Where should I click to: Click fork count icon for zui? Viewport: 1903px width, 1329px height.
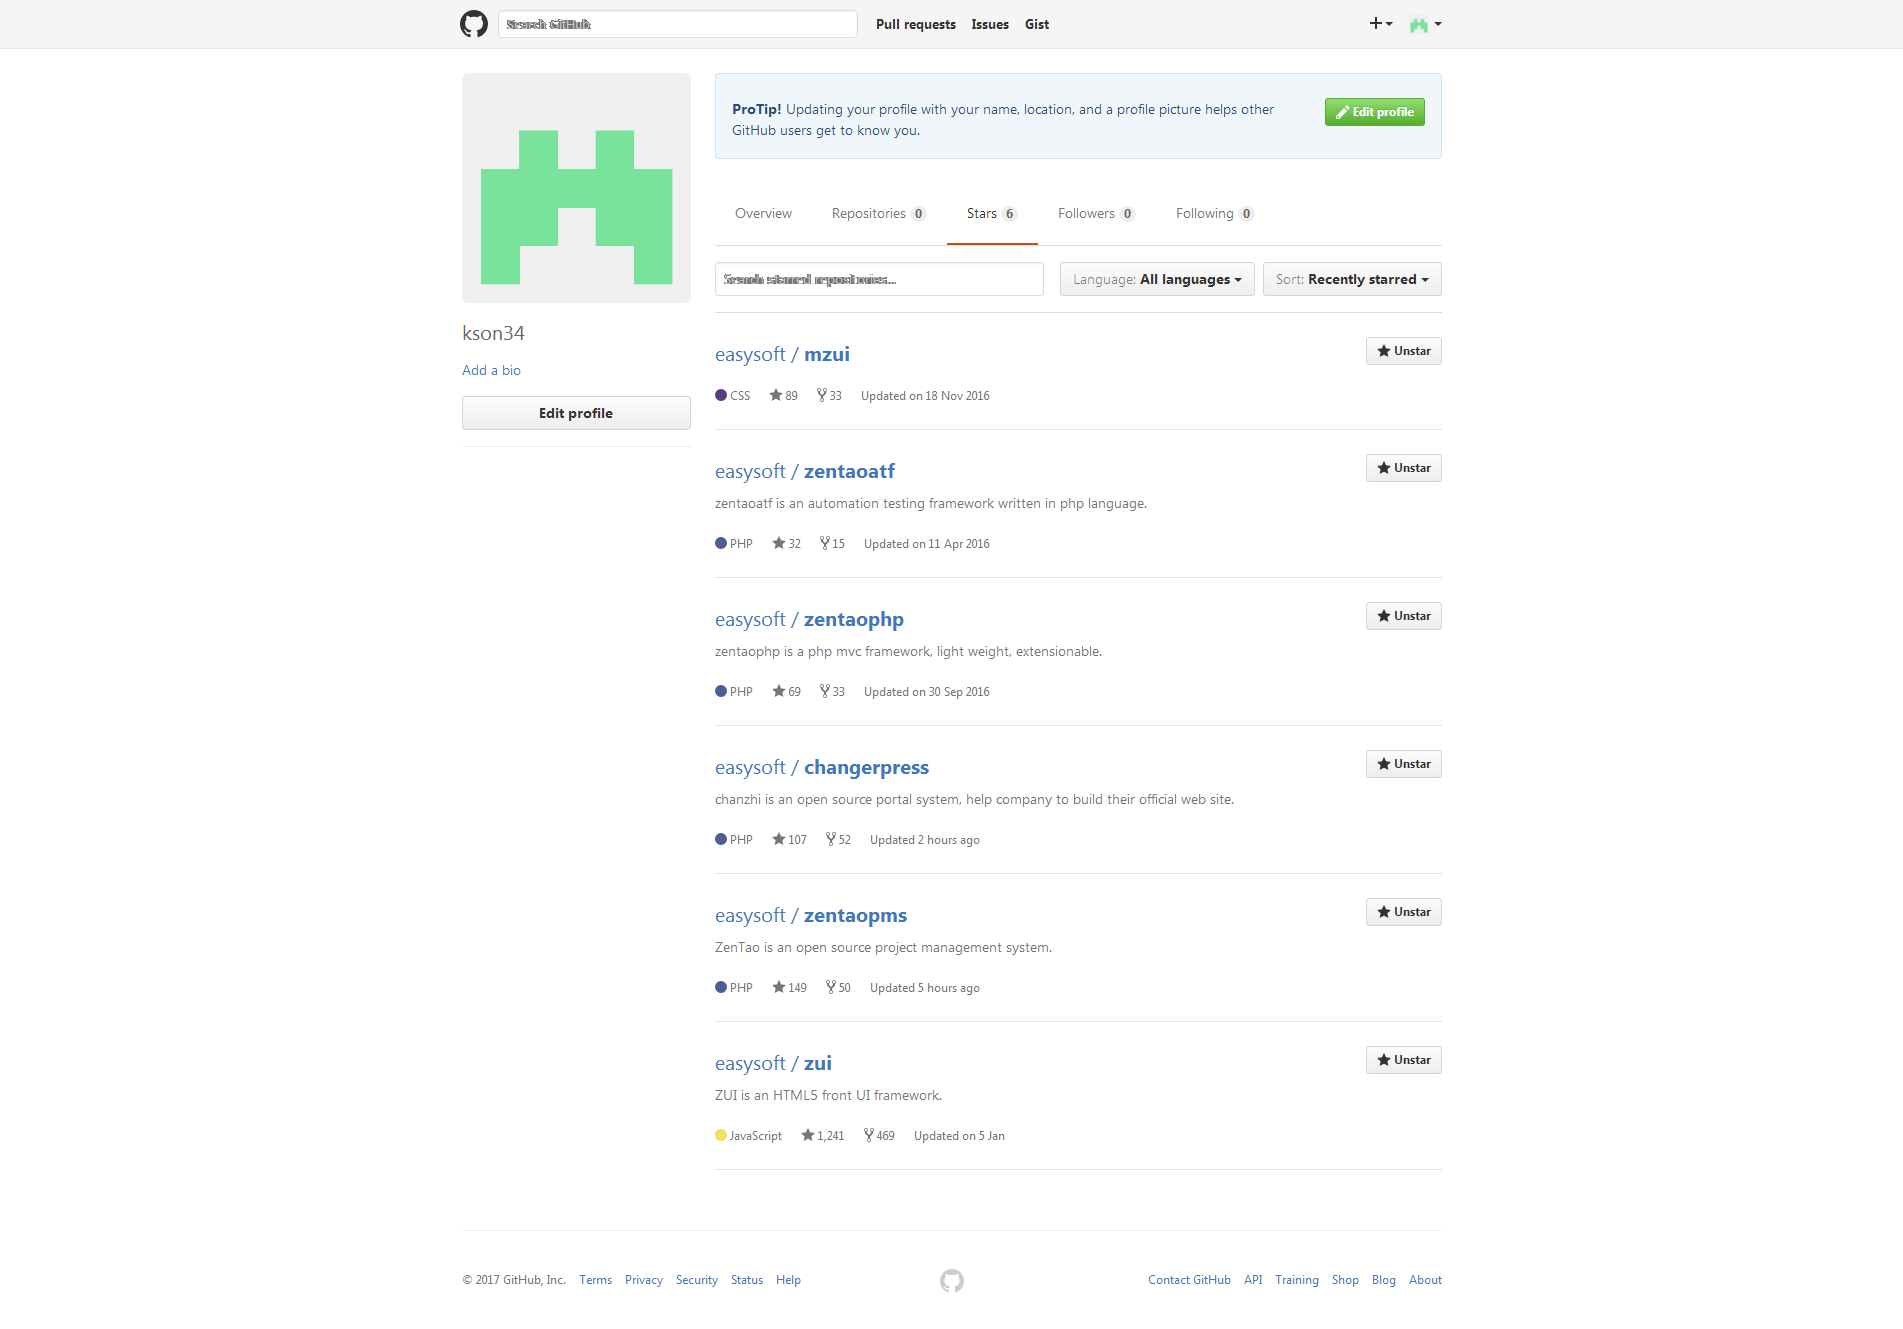pyautogui.click(x=869, y=1135)
